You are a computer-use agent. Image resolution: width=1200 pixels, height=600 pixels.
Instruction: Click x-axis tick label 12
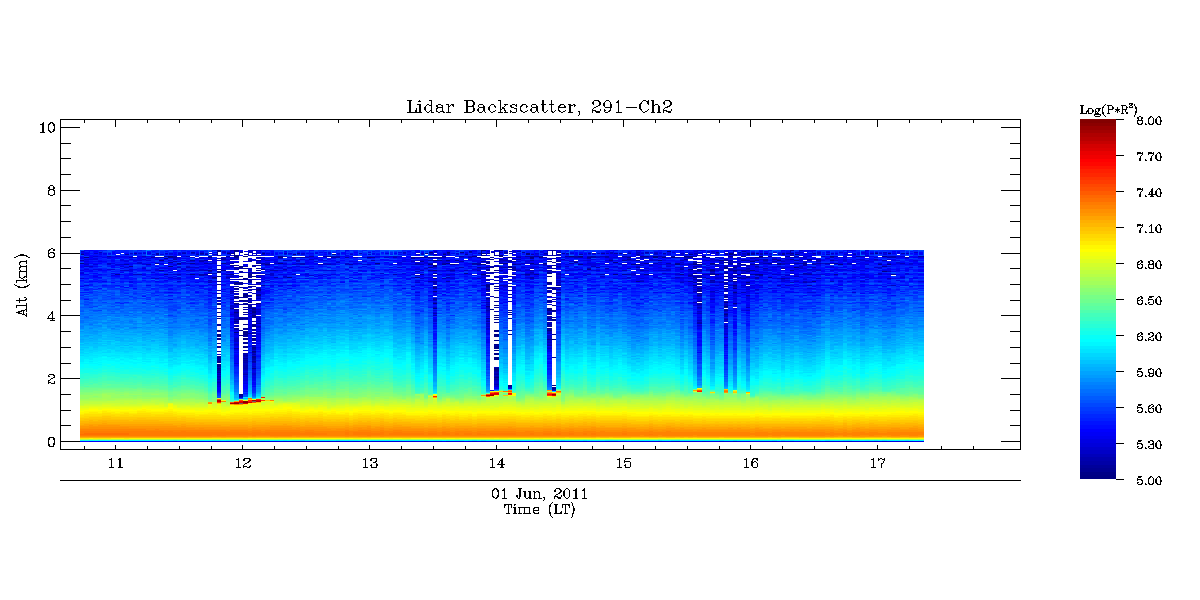(242, 463)
